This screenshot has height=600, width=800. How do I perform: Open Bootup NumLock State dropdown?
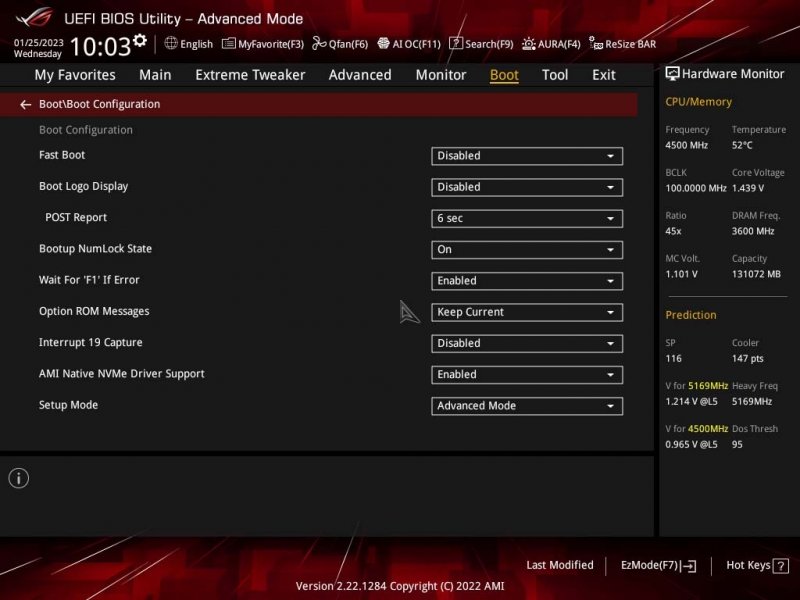[527, 249]
